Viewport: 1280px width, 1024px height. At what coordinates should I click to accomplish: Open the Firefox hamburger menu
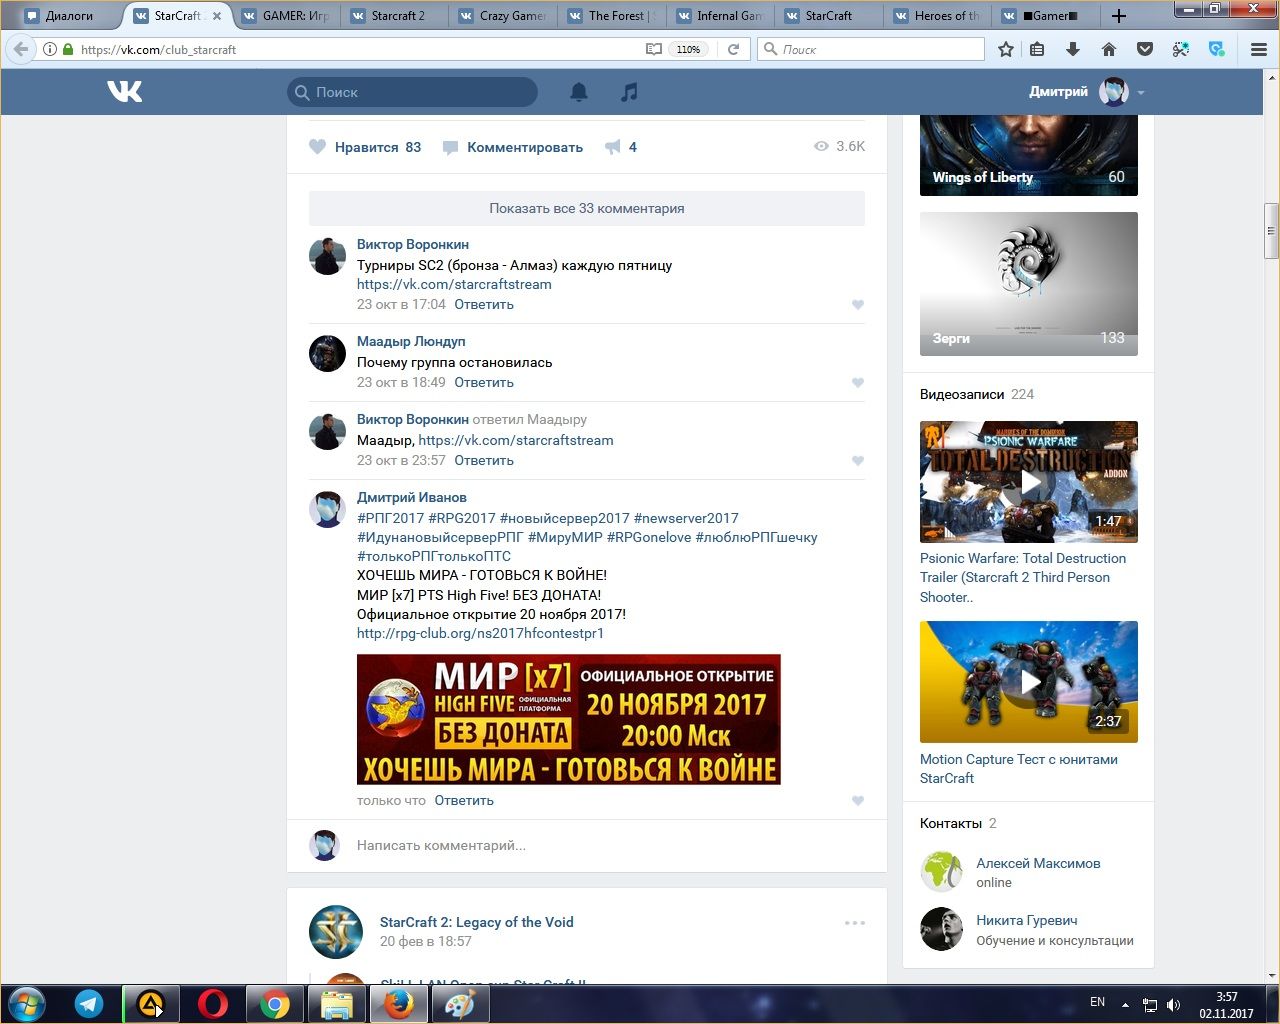tap(1259, 49)
